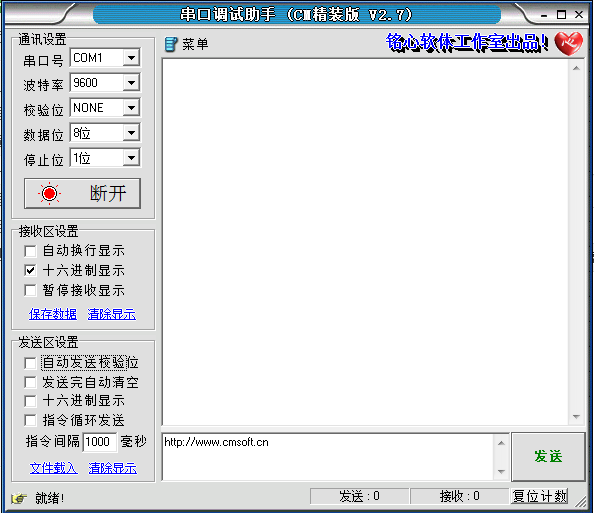Screen dimensions: 594x513
Task: Click the 指令间隔 1000 input field
Action: pos(100,442)
